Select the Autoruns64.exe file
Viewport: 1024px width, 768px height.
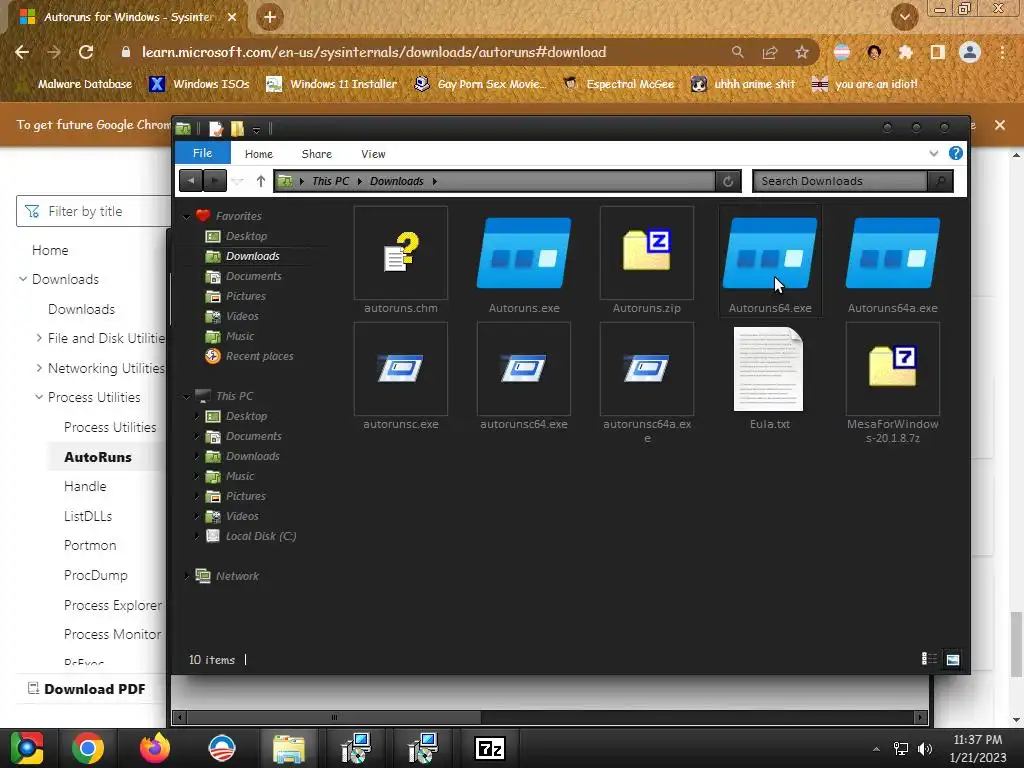tap(769, 261)
